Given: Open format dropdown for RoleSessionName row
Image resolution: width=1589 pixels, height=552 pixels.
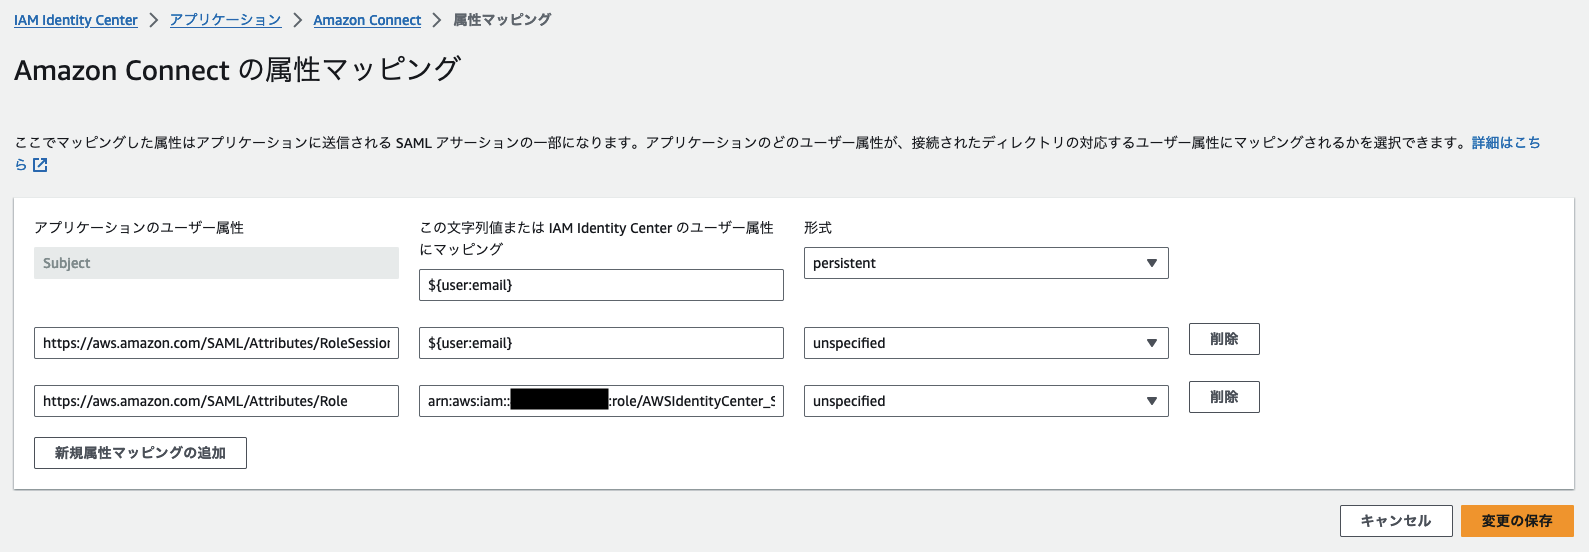Looking at the screenshot, I should pyautogui.click(x=986, y=343).
